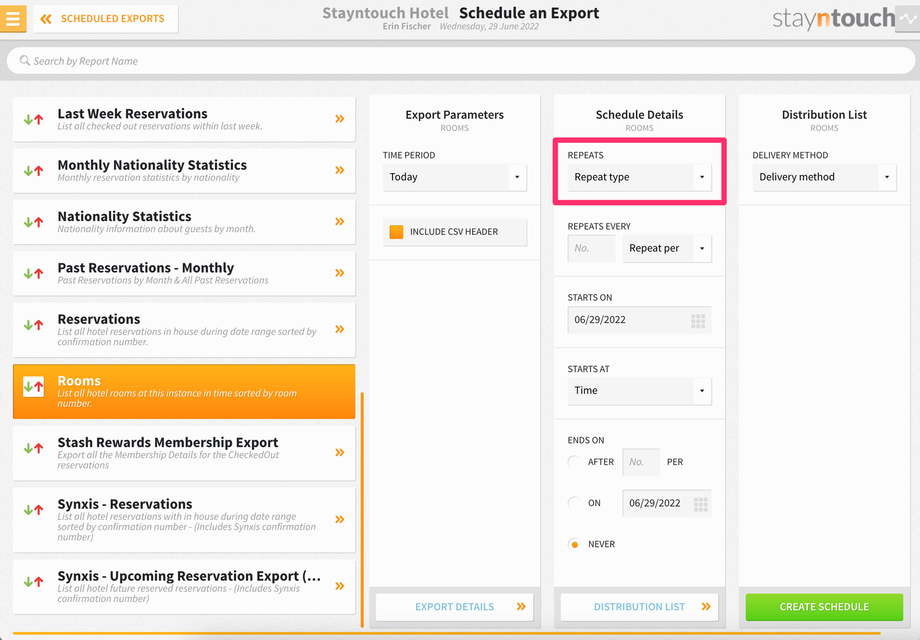Screen dimensions: 920x640
Task: Click double chevron on Nationality Statistics row
Action: coord(340,221)
